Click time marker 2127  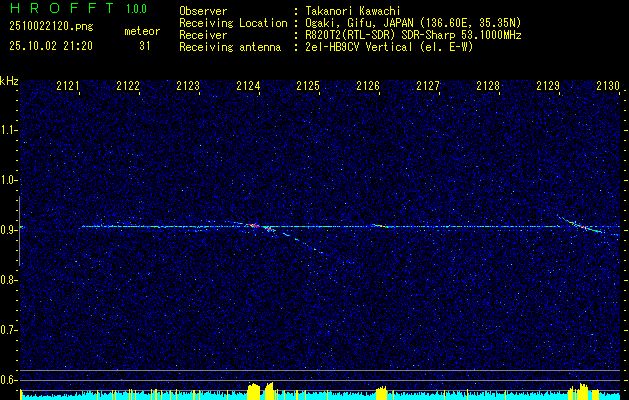[428, 85]
